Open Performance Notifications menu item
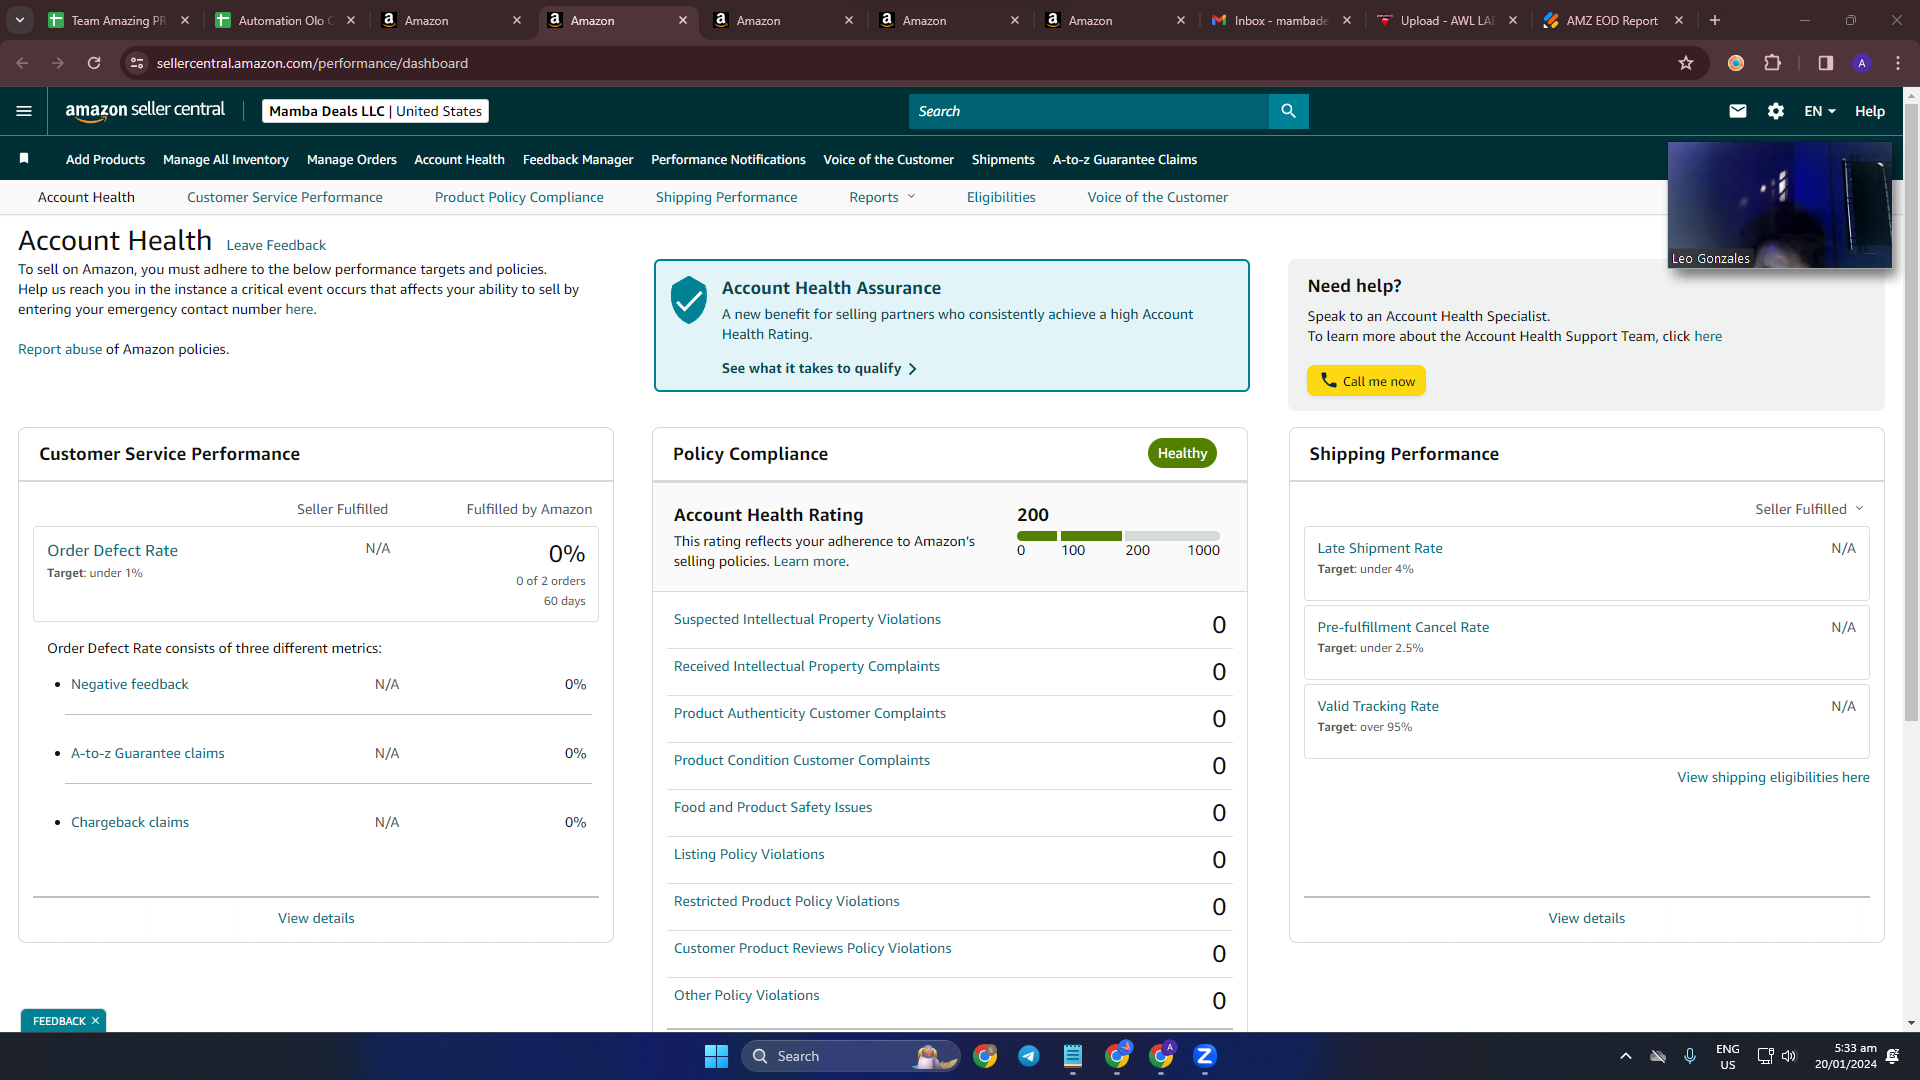The width and height of the screenshot is (1920, 1080). pyautogui.click(x=728, y=159)
